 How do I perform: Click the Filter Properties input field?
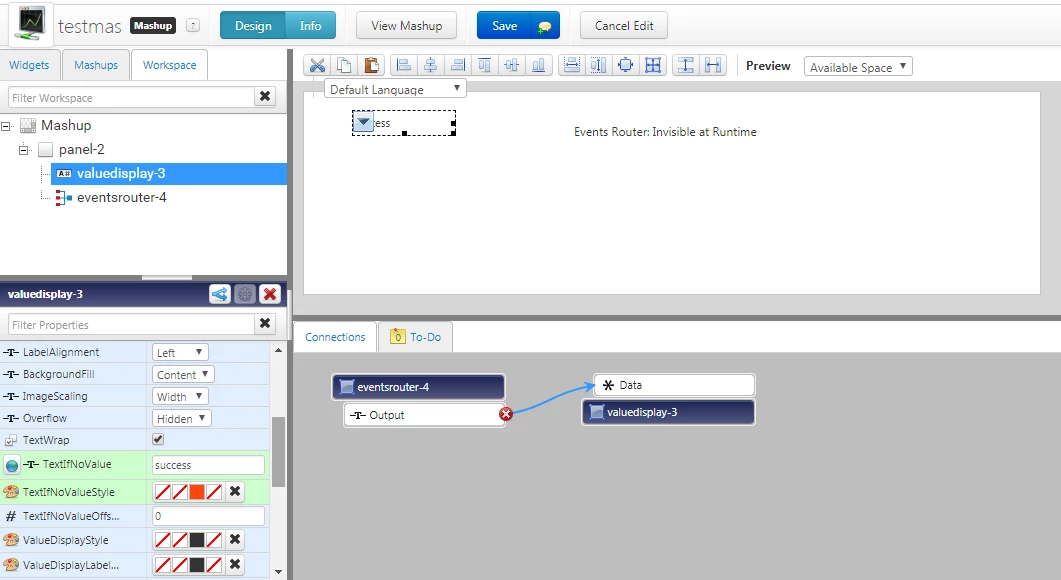(132, 324)
